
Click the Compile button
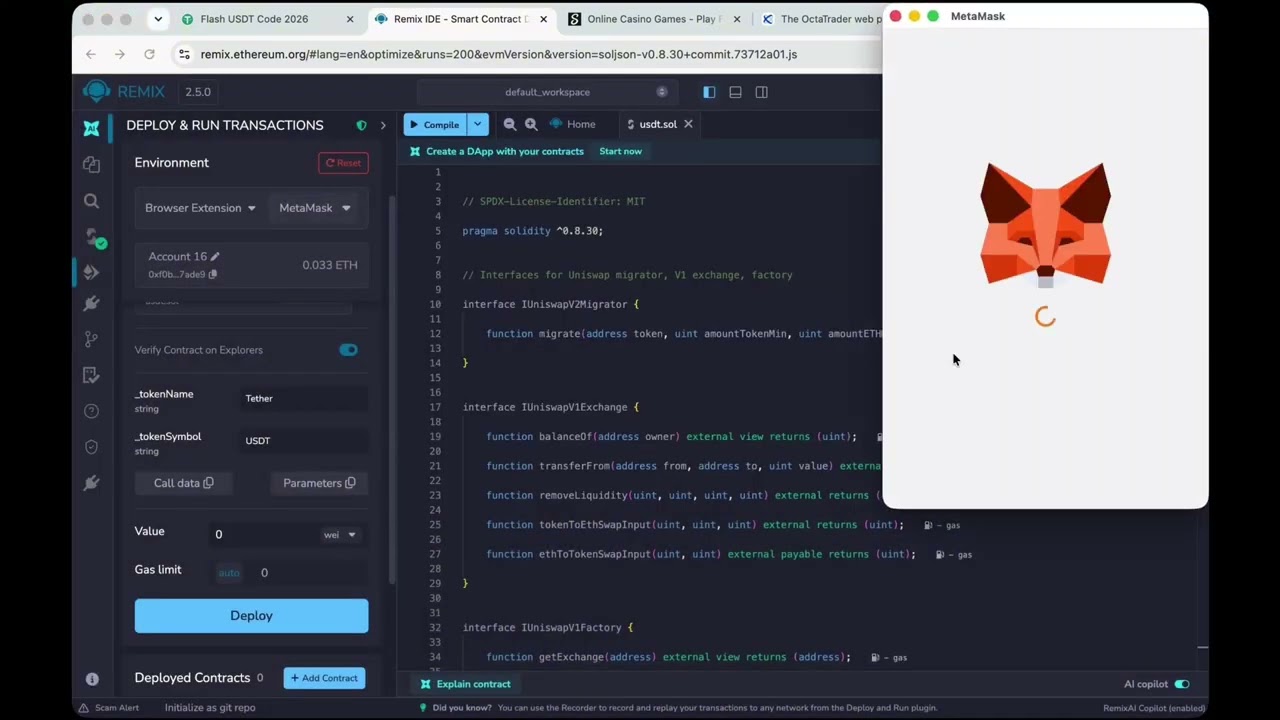(x=434, y=124)
